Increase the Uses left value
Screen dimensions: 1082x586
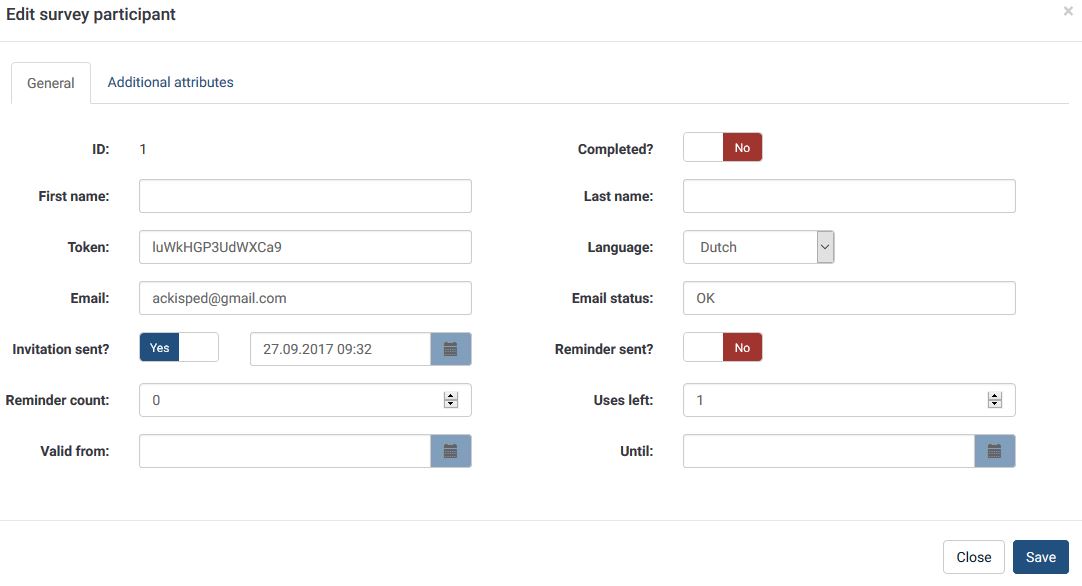click(x=994, y=396)
